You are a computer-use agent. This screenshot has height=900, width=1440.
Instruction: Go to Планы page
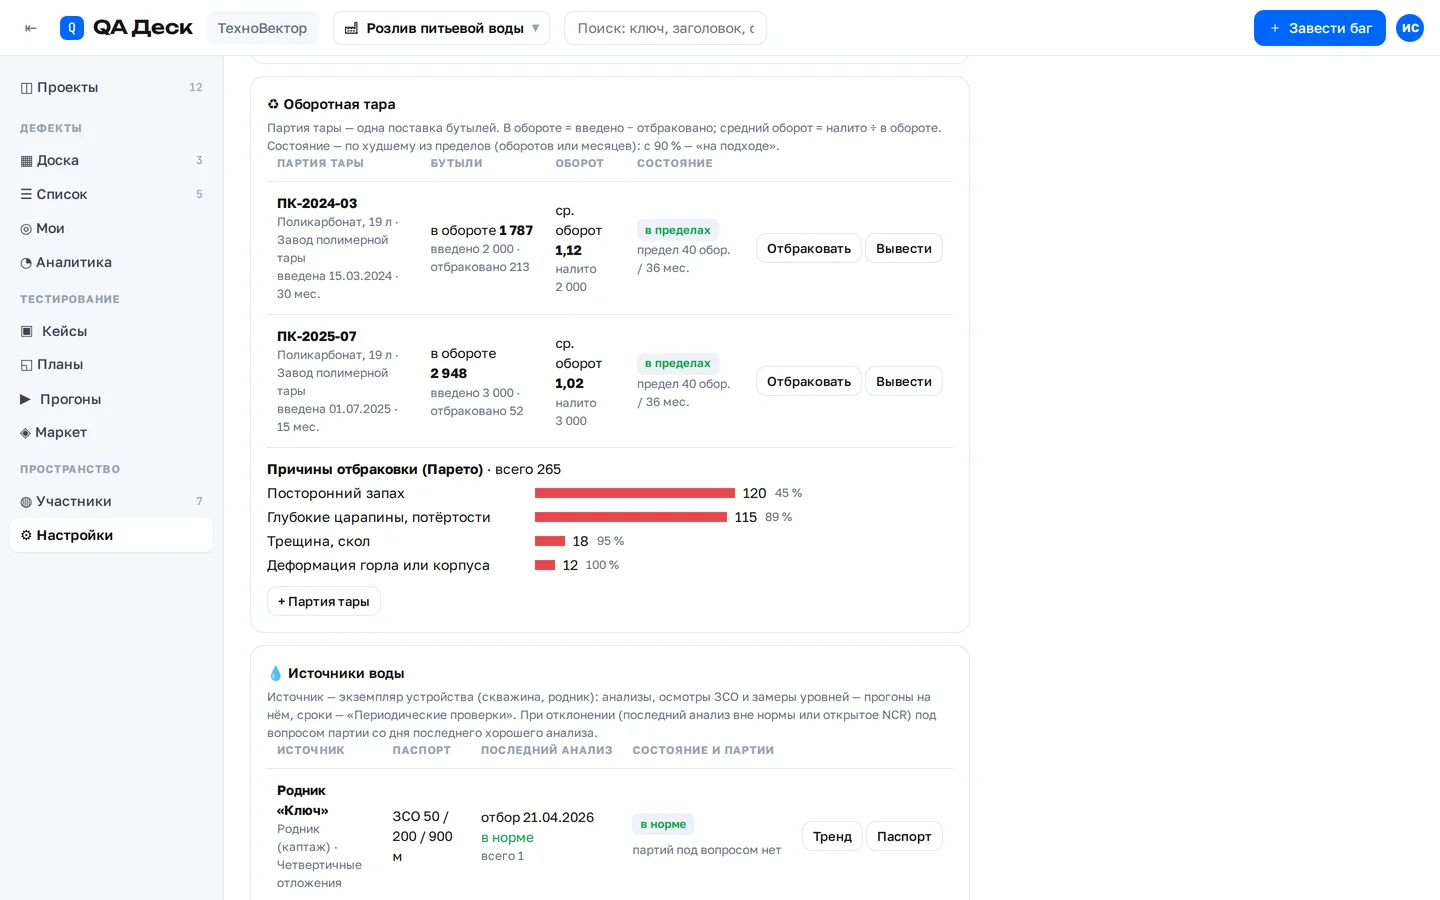tap(111, 365)
